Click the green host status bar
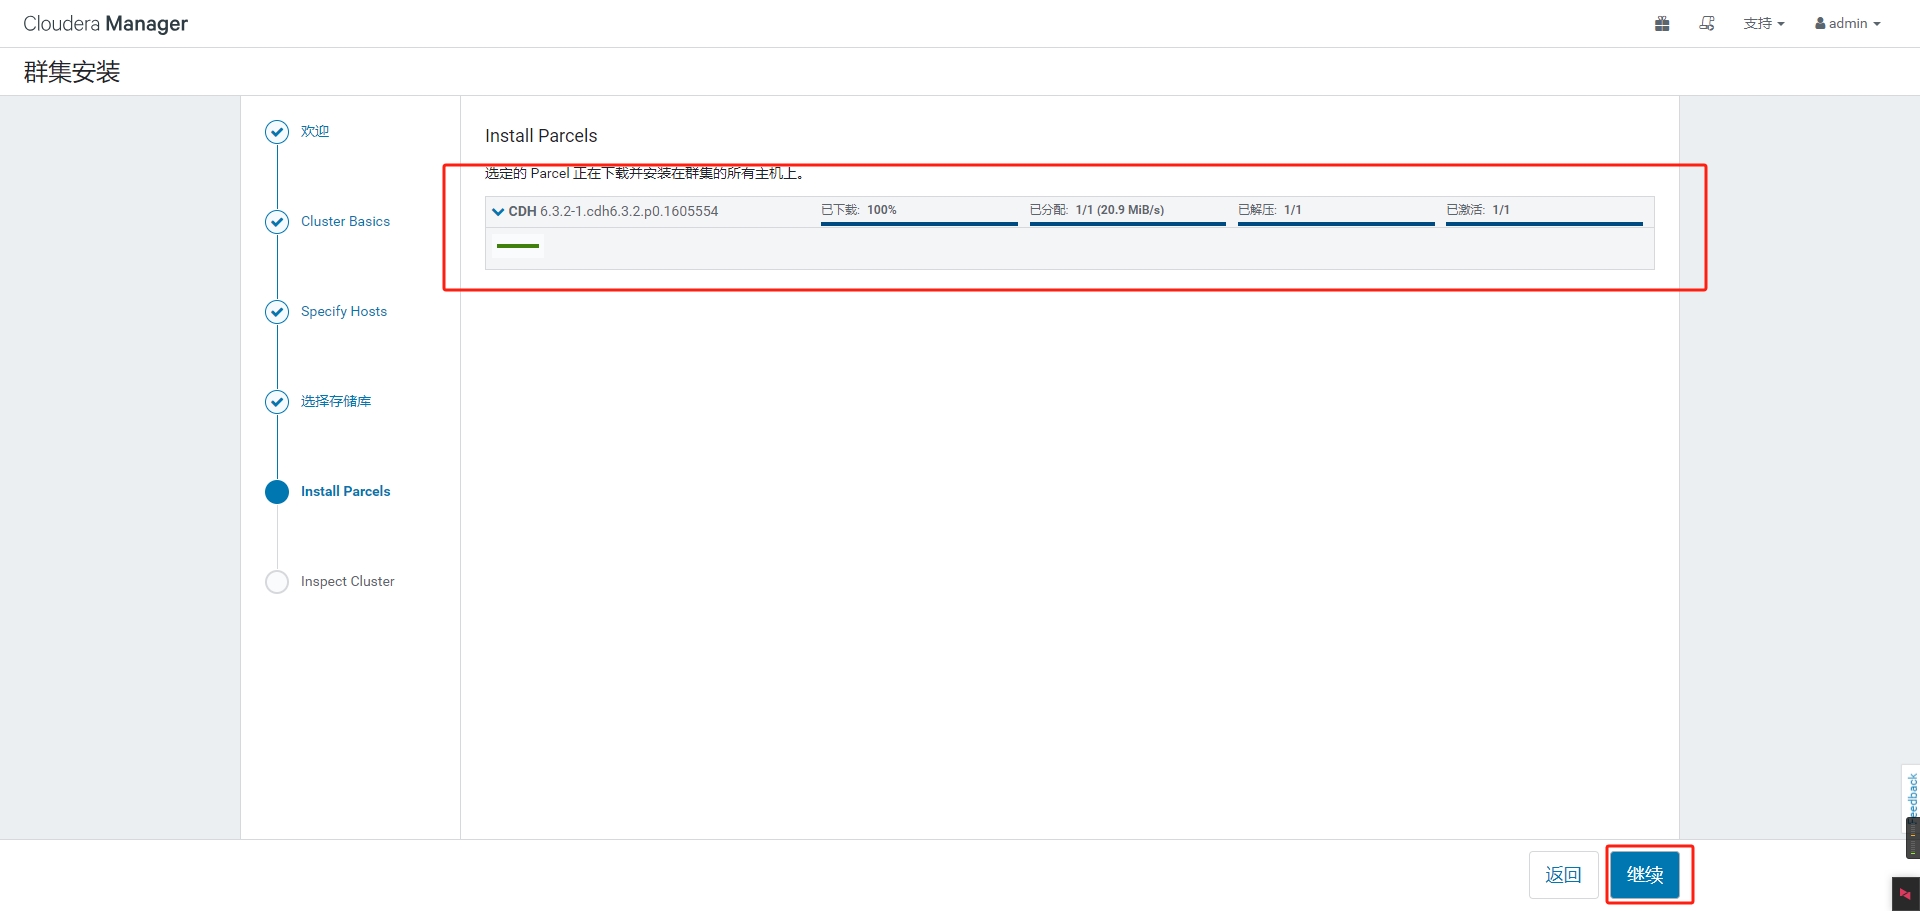The image size is (1920, 911). click(x=518, y=246)
